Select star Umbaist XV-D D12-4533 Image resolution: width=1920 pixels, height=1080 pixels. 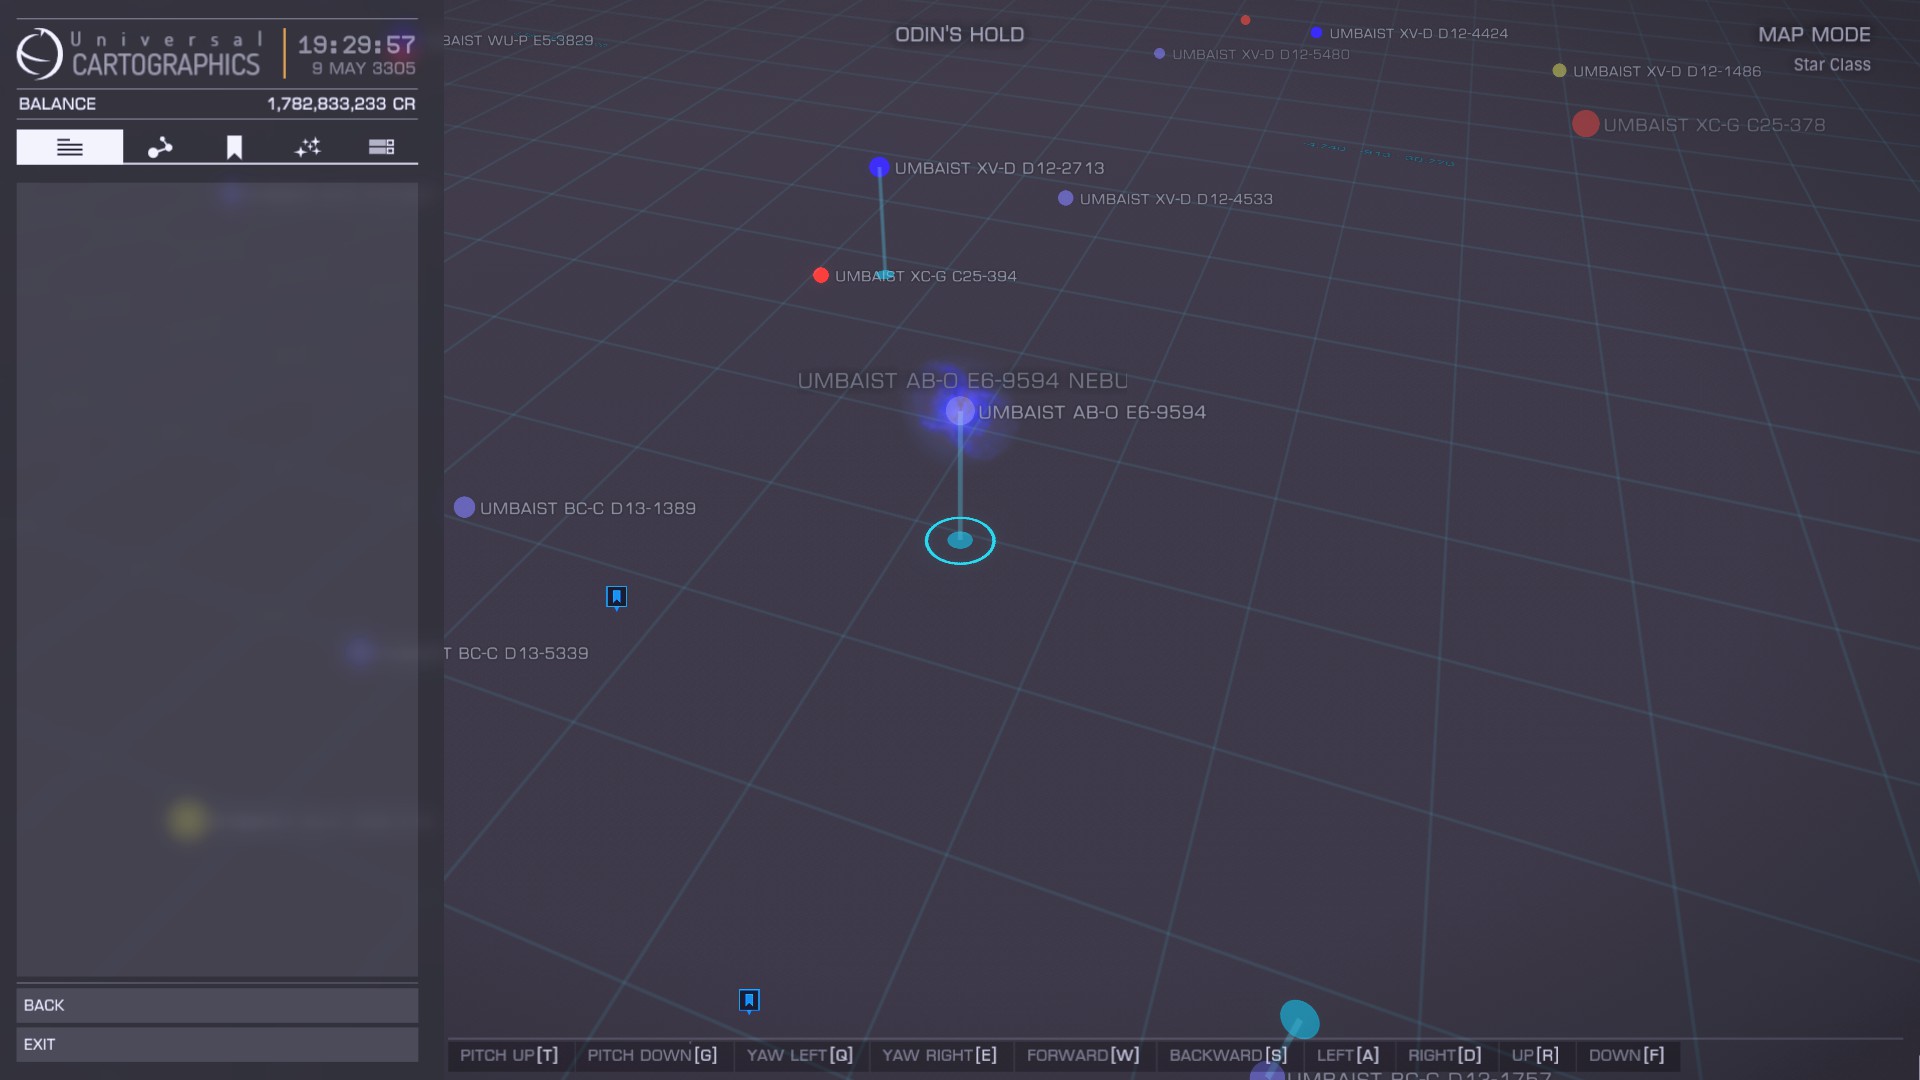coord(1065,198)
